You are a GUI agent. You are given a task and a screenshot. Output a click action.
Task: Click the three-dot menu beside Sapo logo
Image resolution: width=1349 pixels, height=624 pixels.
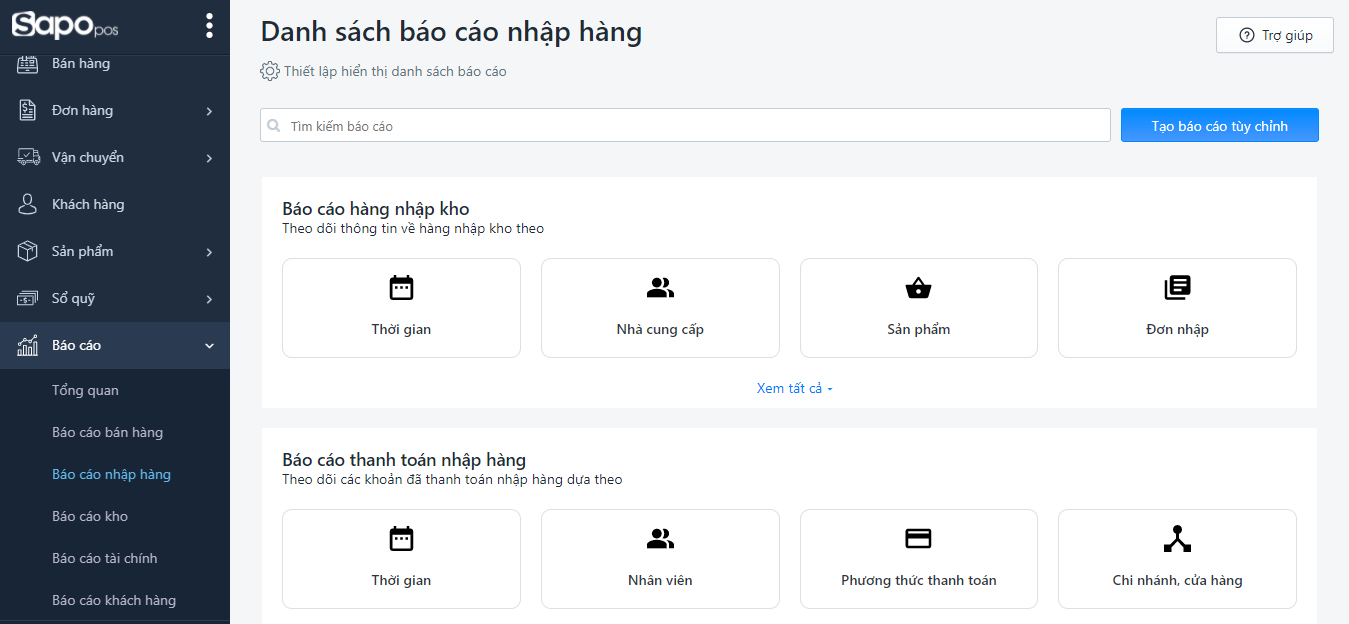click(x=209, y=26)
